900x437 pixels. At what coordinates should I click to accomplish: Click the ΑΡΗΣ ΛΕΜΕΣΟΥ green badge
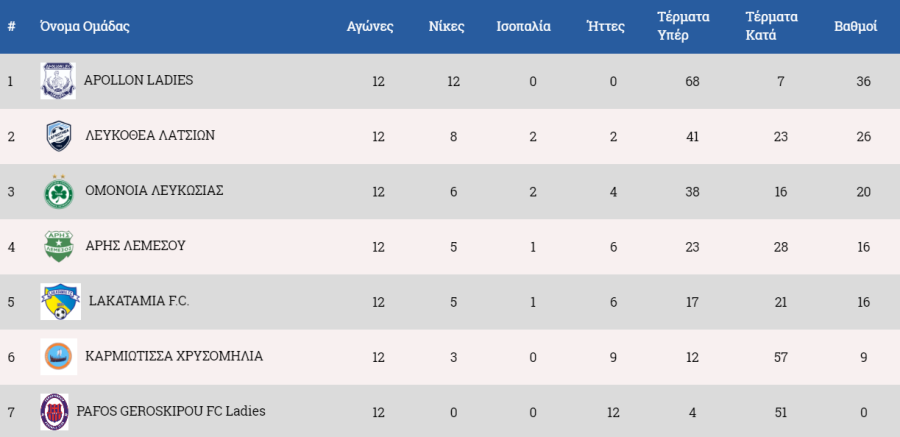pyautogui.click(x=59, y=246)
